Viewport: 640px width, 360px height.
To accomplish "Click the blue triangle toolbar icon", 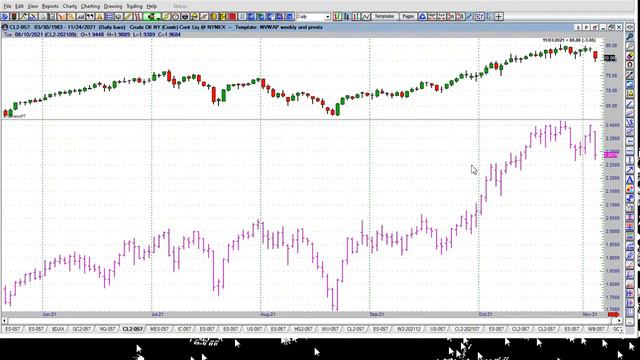I will [x=422, y=17].
